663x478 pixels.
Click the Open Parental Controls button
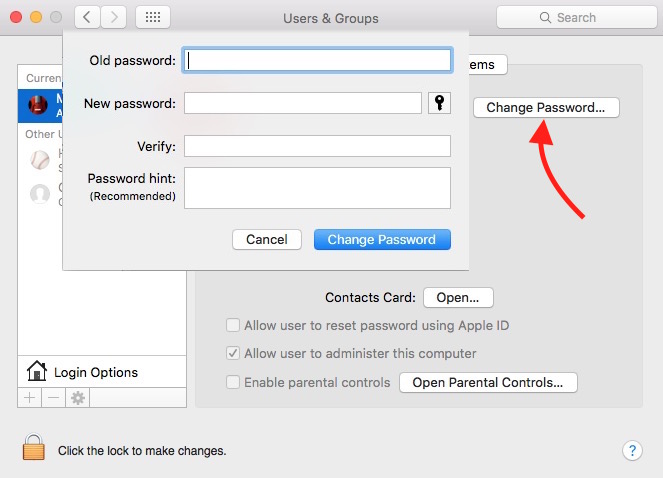pyautogui.click(x=488, y=382)
